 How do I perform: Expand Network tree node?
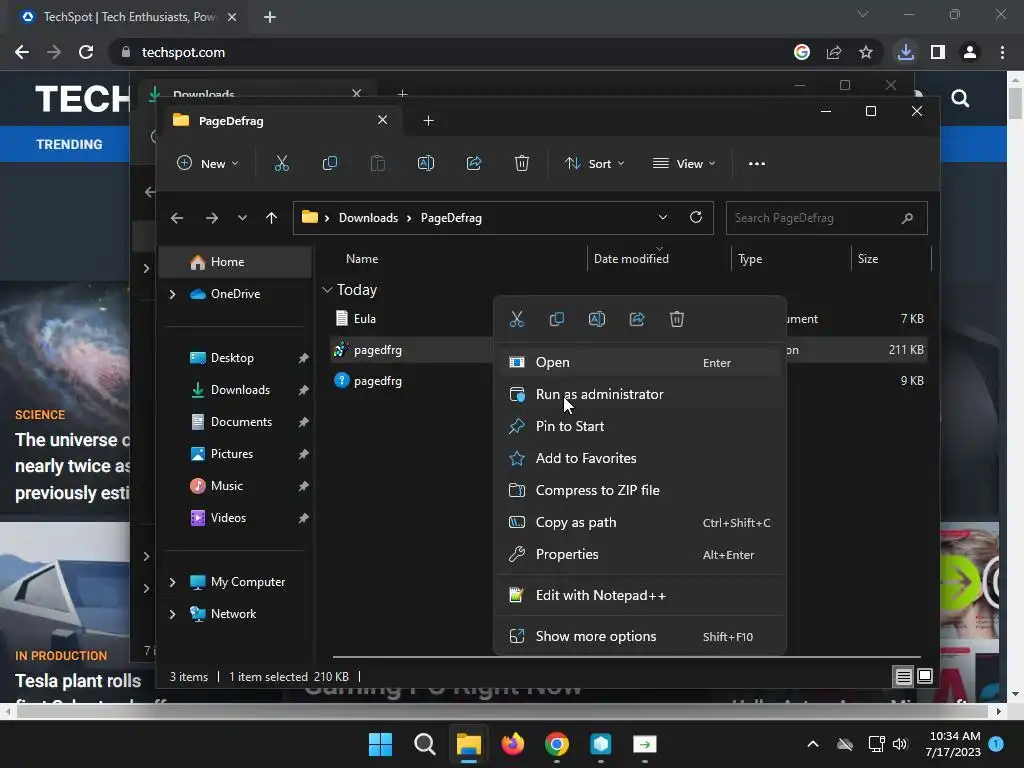click(x=172, y=614)
